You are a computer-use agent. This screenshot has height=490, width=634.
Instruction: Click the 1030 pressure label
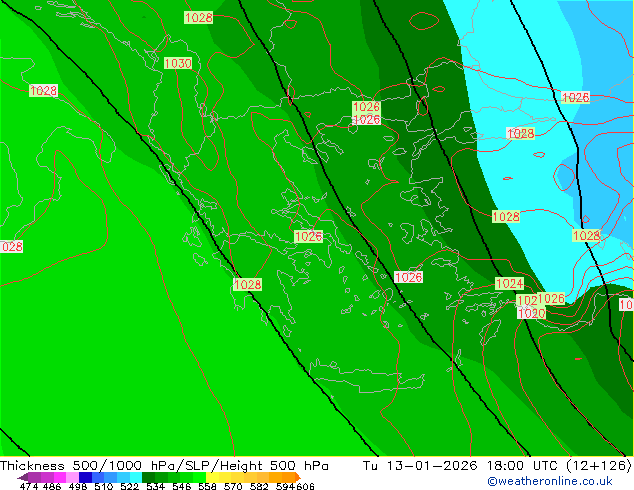point(178,63)
